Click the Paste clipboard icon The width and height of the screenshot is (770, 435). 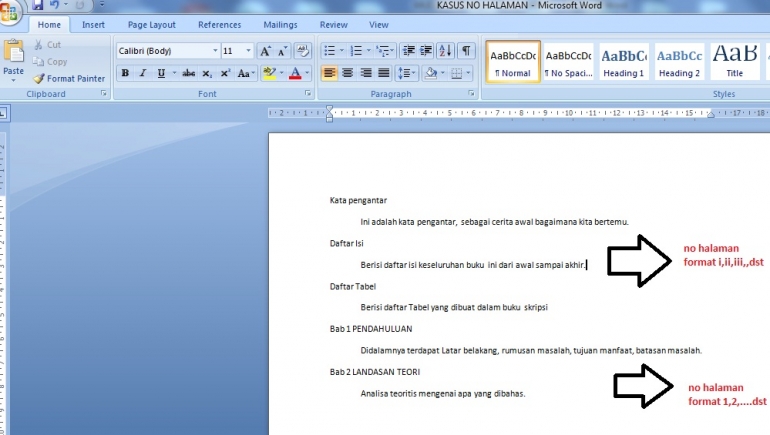click(x=13, y=52)
